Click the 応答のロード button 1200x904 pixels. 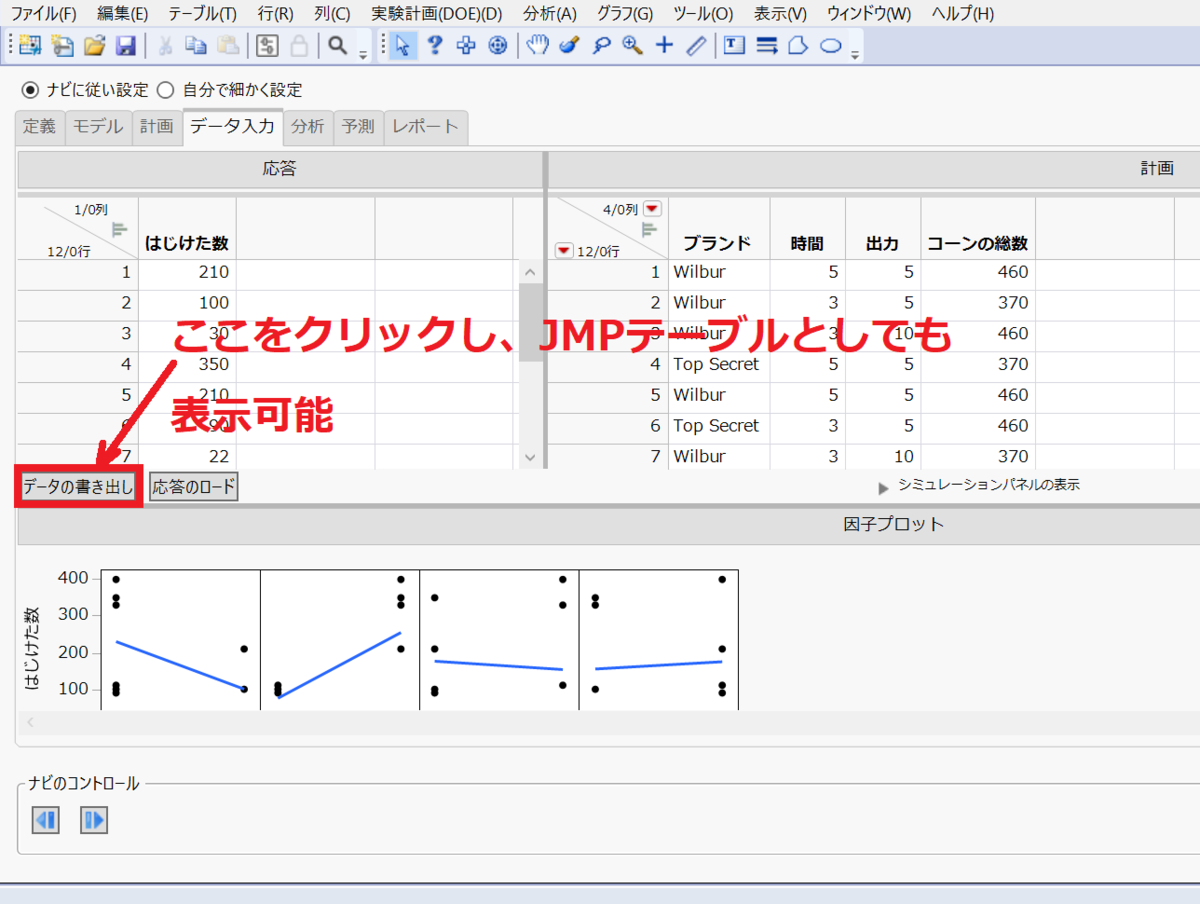click(192, 485)
